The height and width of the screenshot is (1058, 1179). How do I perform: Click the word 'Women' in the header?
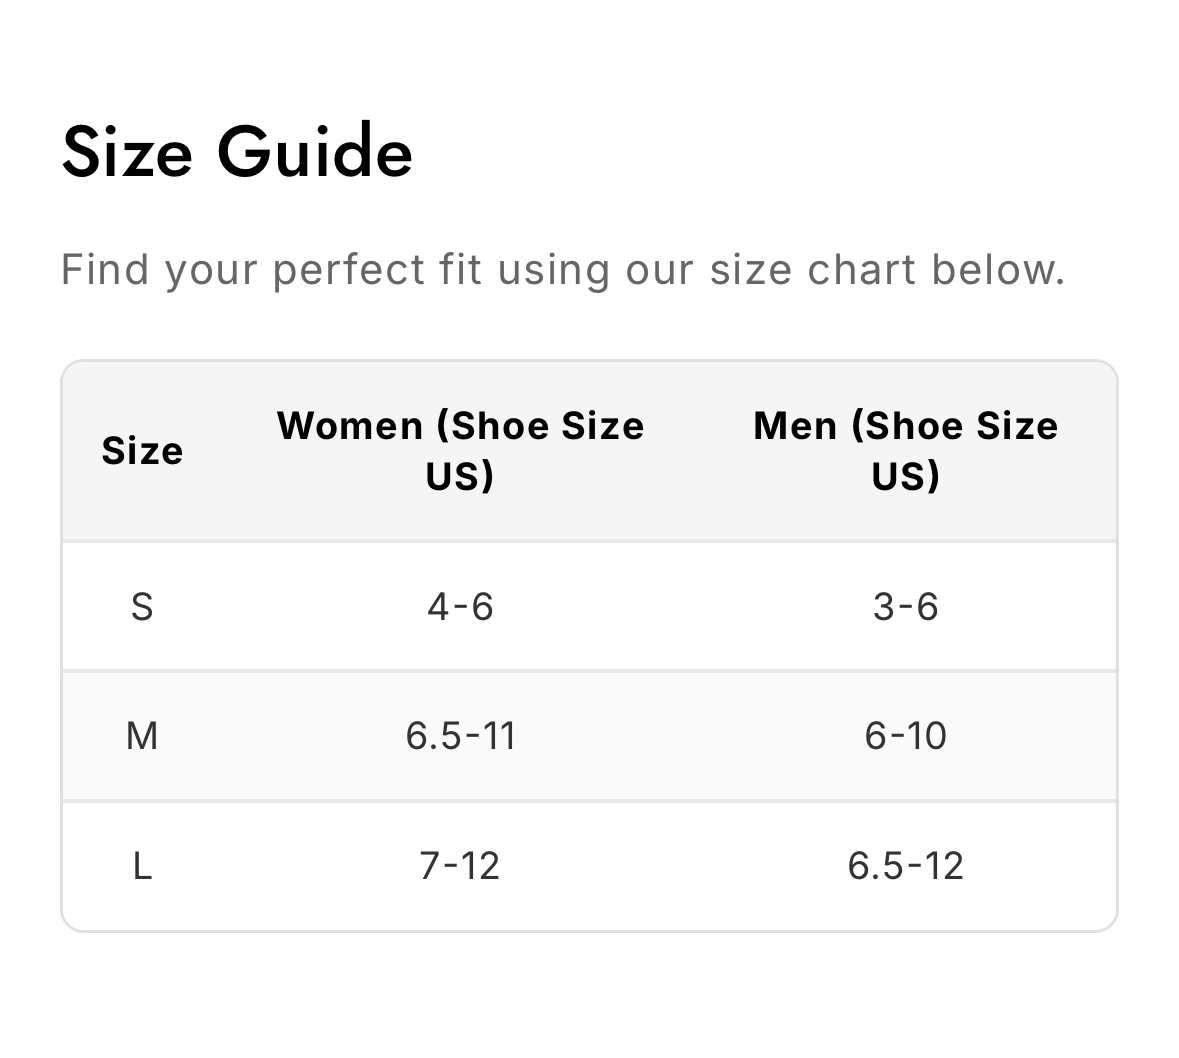click(350, 426)
